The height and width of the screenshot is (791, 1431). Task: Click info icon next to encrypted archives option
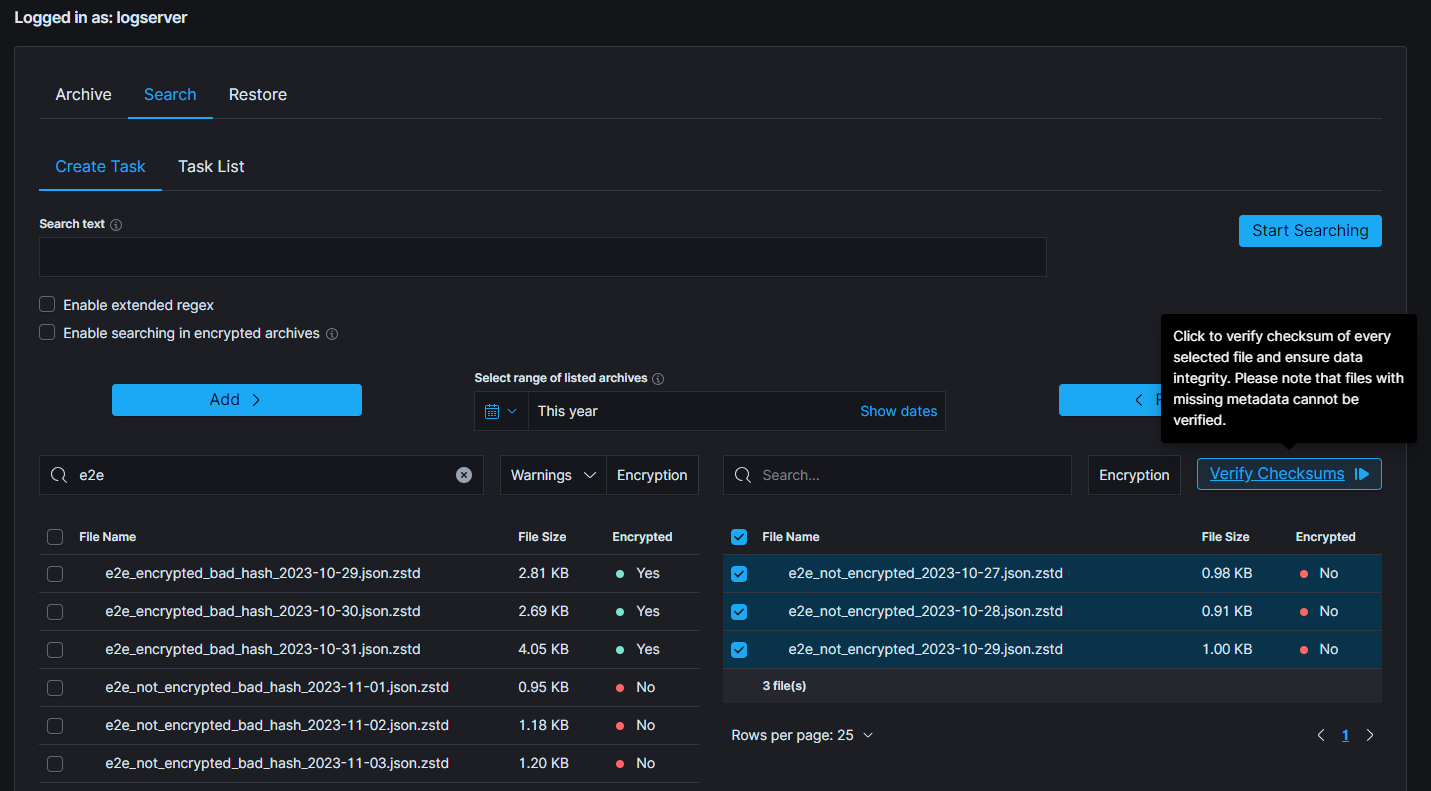pos(332,334)
